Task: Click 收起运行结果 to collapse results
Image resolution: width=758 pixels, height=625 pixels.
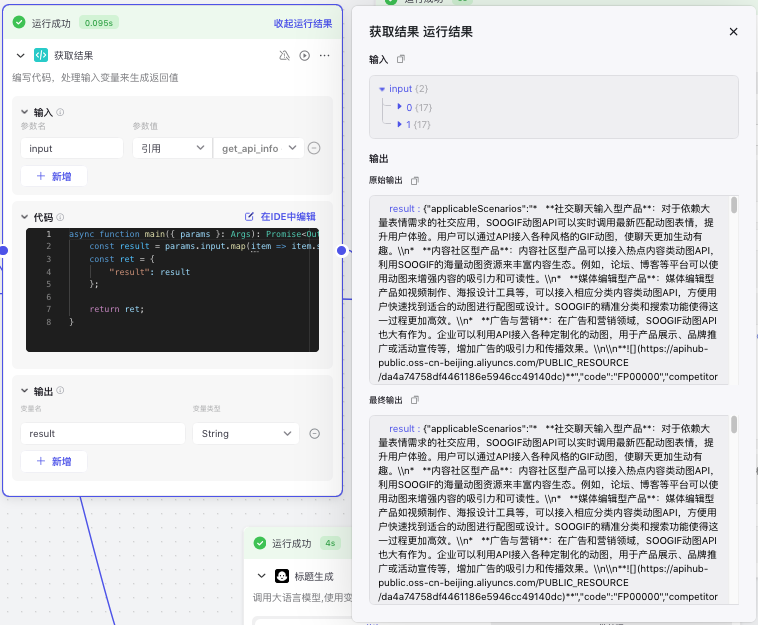Action: (303, 23)
